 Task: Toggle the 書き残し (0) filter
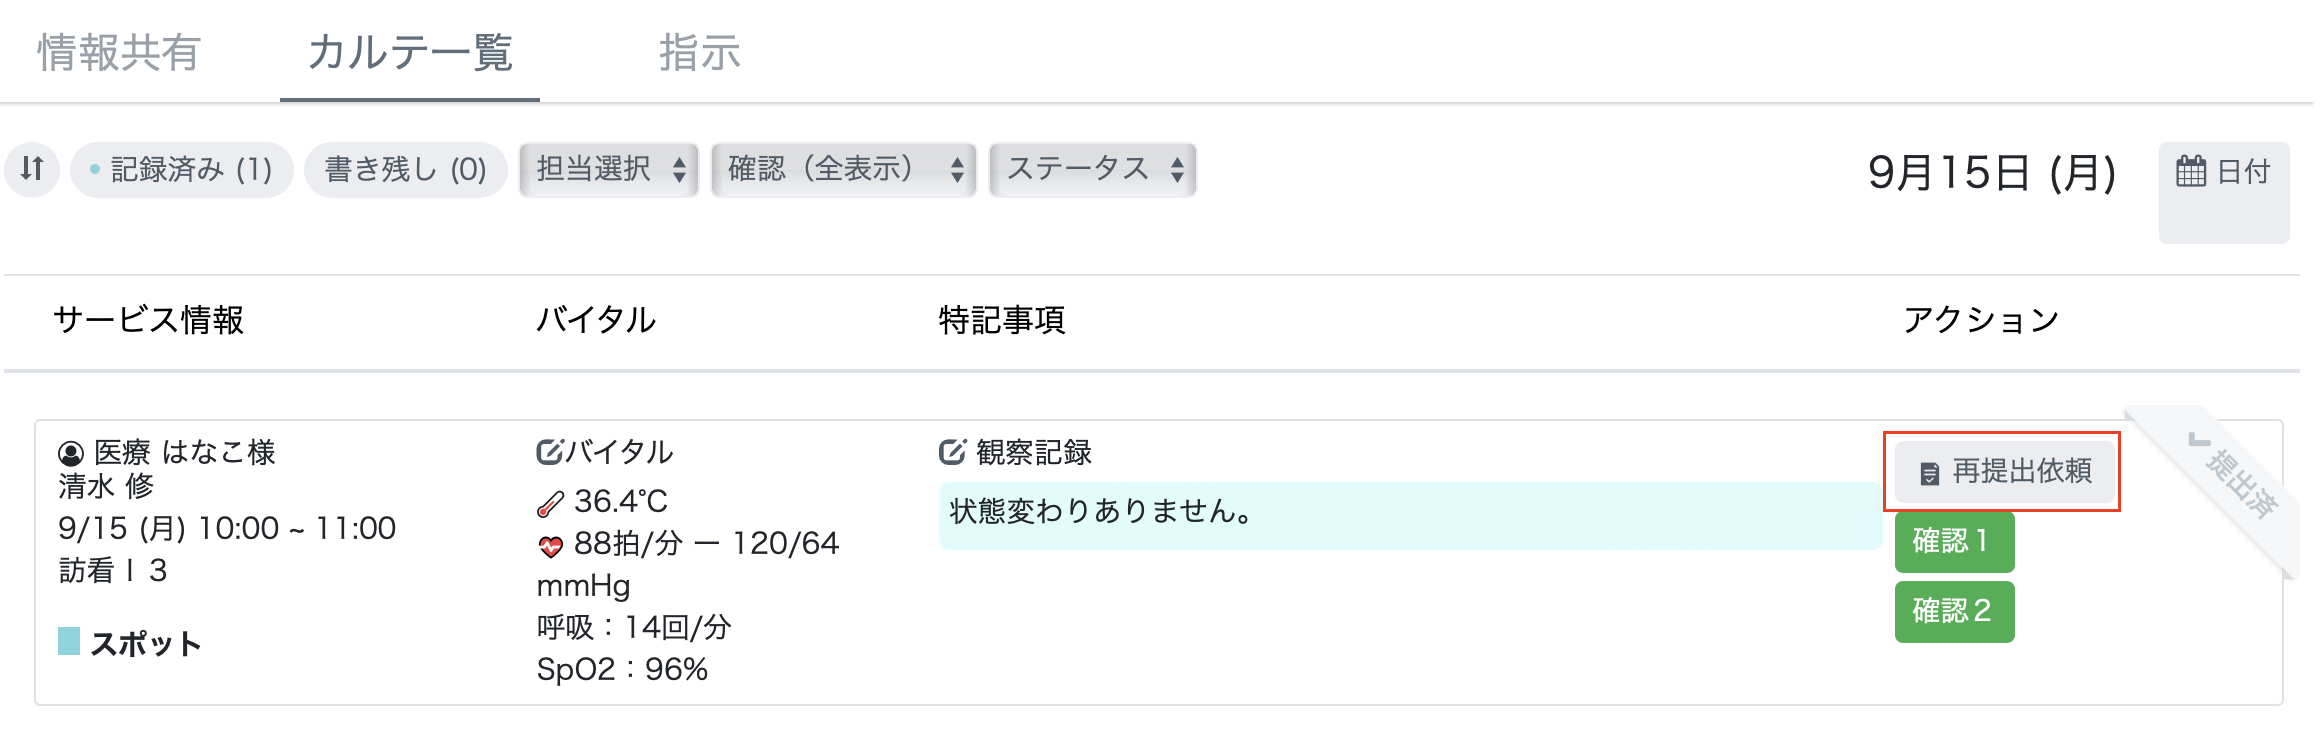pos(405,169)
